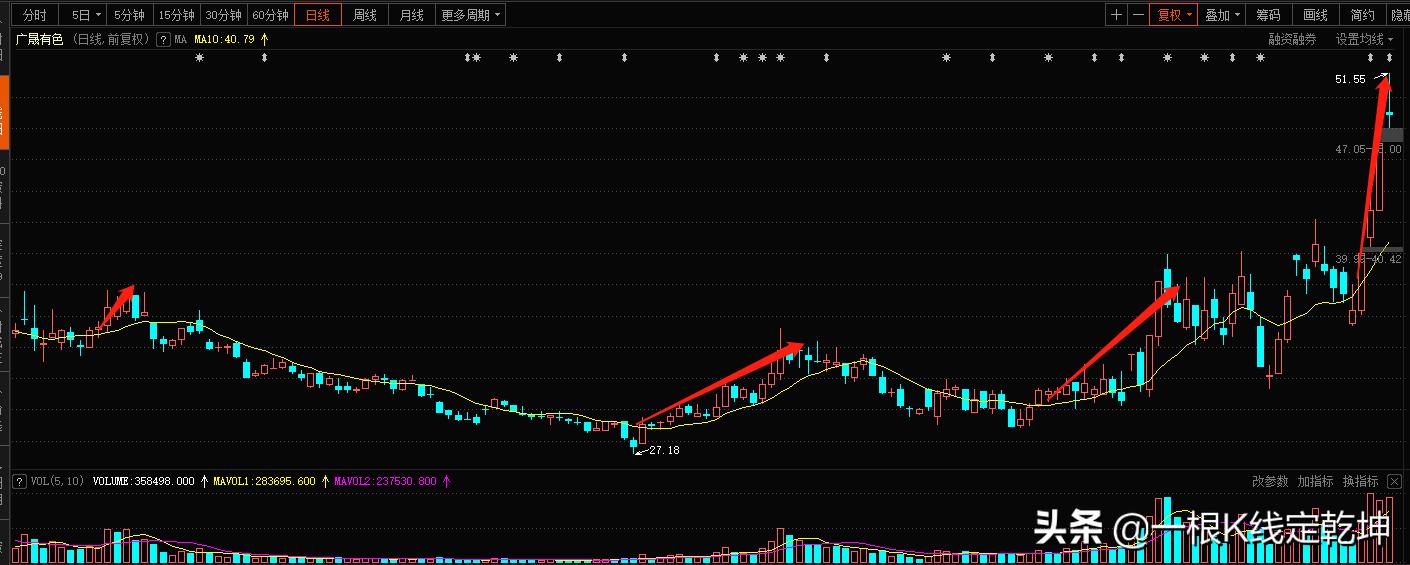This screenshot has width=1410, height=565.
Task: Switch to the 60分钟 period
Action: [x=270, y=15]
